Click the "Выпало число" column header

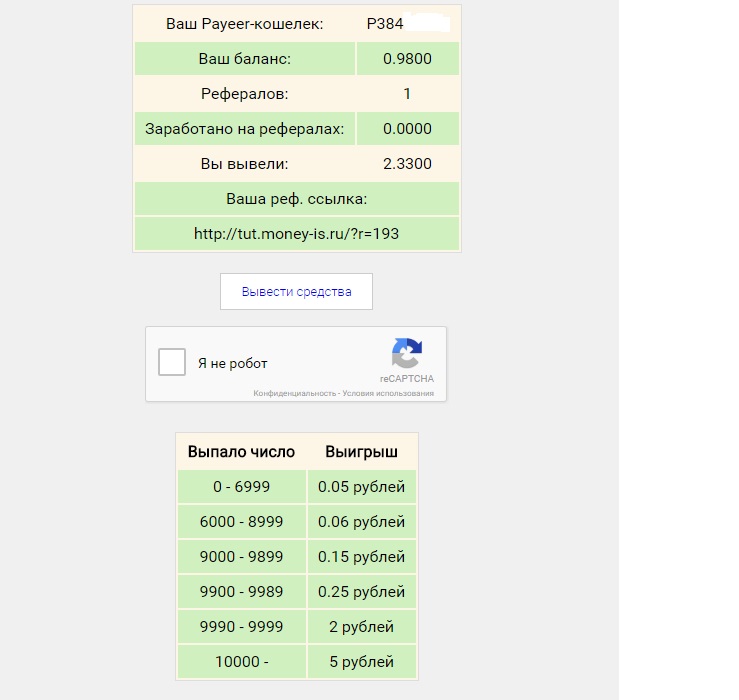click(x=242, y=452)
